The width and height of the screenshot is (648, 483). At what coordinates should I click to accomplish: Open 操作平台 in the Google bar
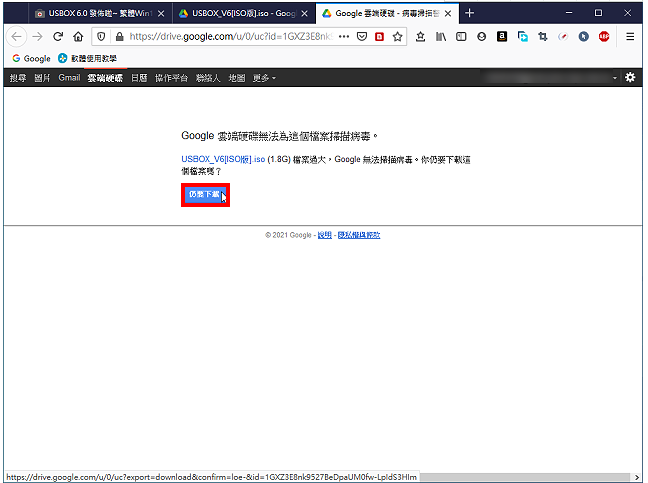pos(172,78)
